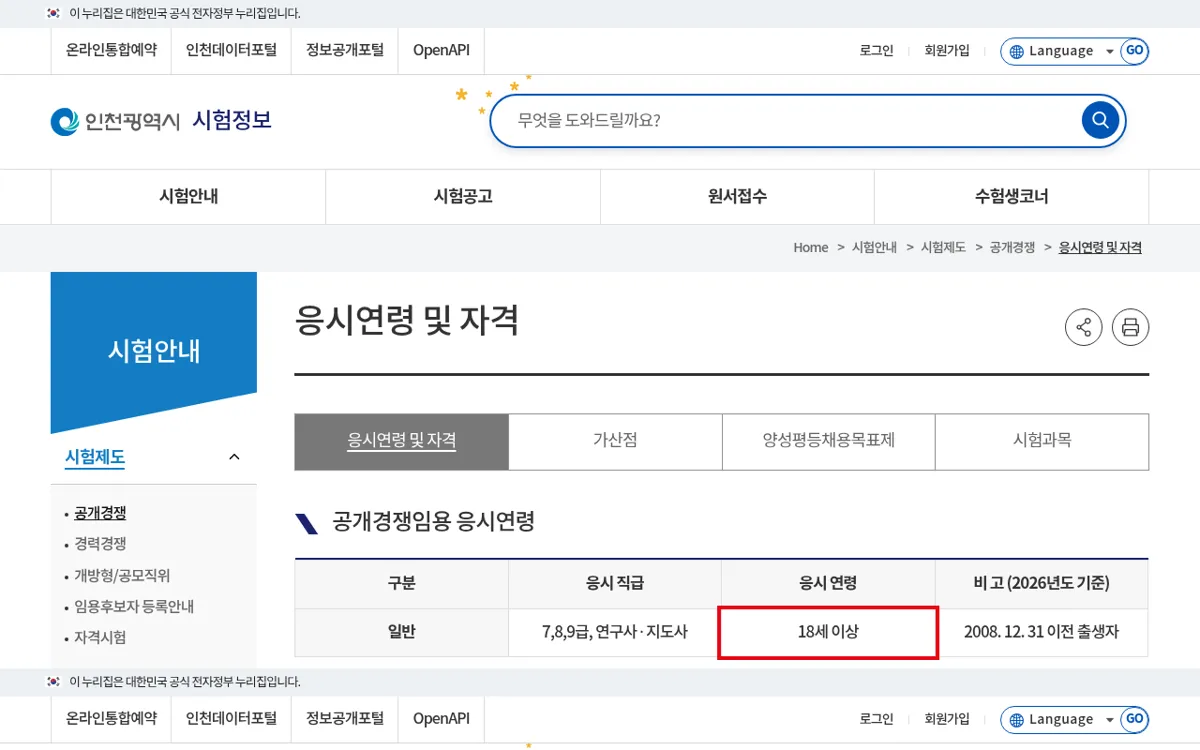
Task: Click the GO button in the upper header
Action: click(x=1134, y=51)
